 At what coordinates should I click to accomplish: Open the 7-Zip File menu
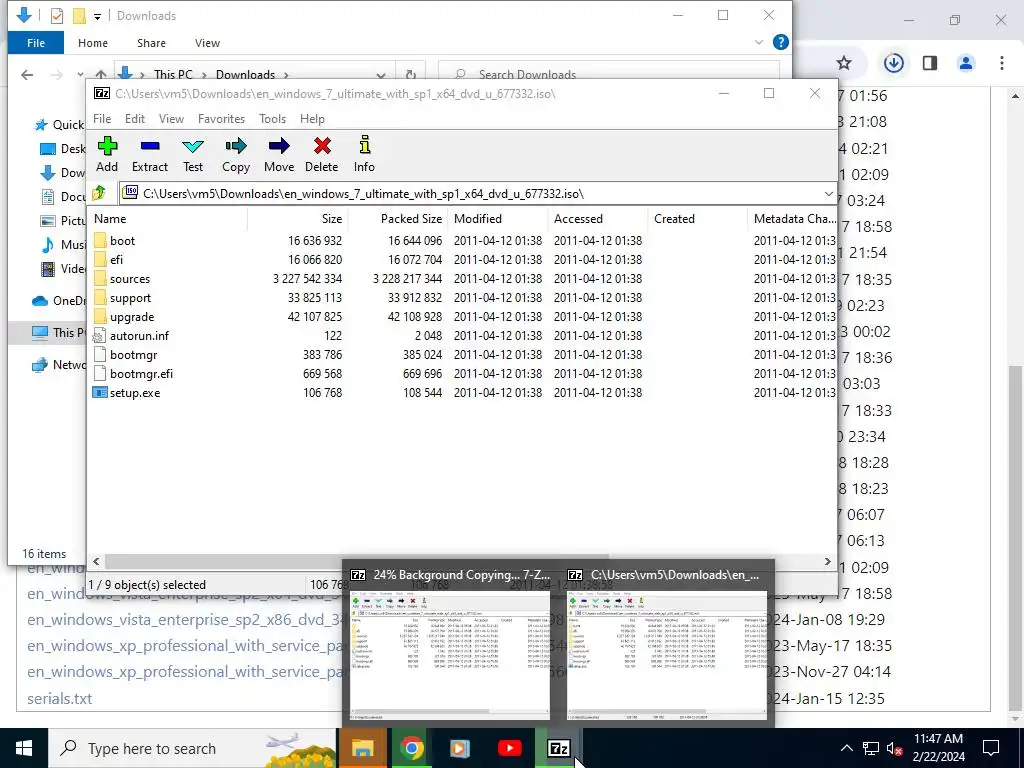102,119
